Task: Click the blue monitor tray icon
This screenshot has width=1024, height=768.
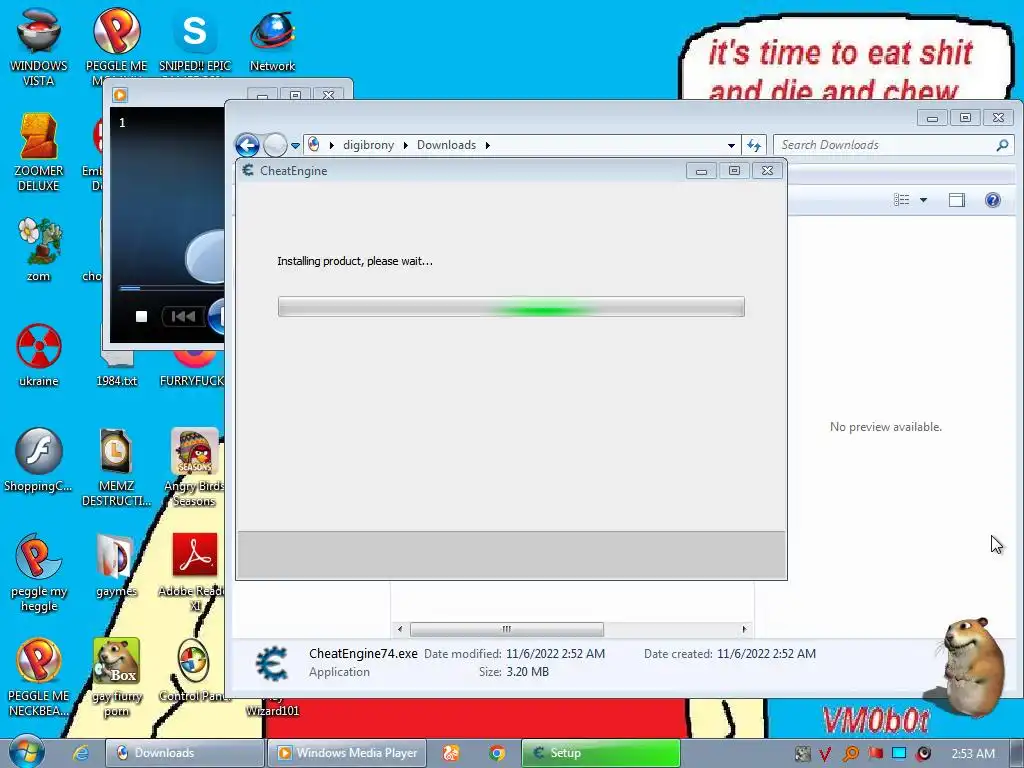Action: tap(899, 753)
